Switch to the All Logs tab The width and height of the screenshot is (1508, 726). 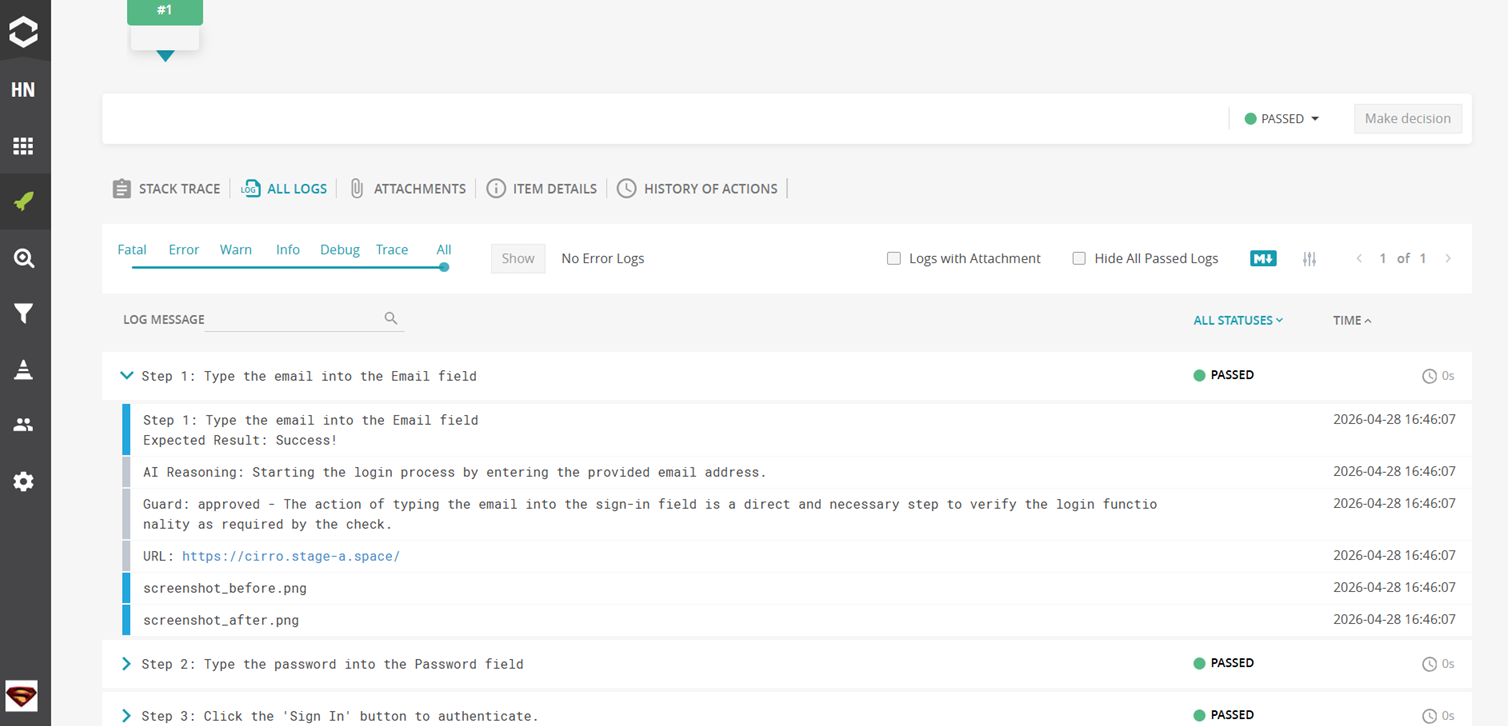tap(284, 188)
